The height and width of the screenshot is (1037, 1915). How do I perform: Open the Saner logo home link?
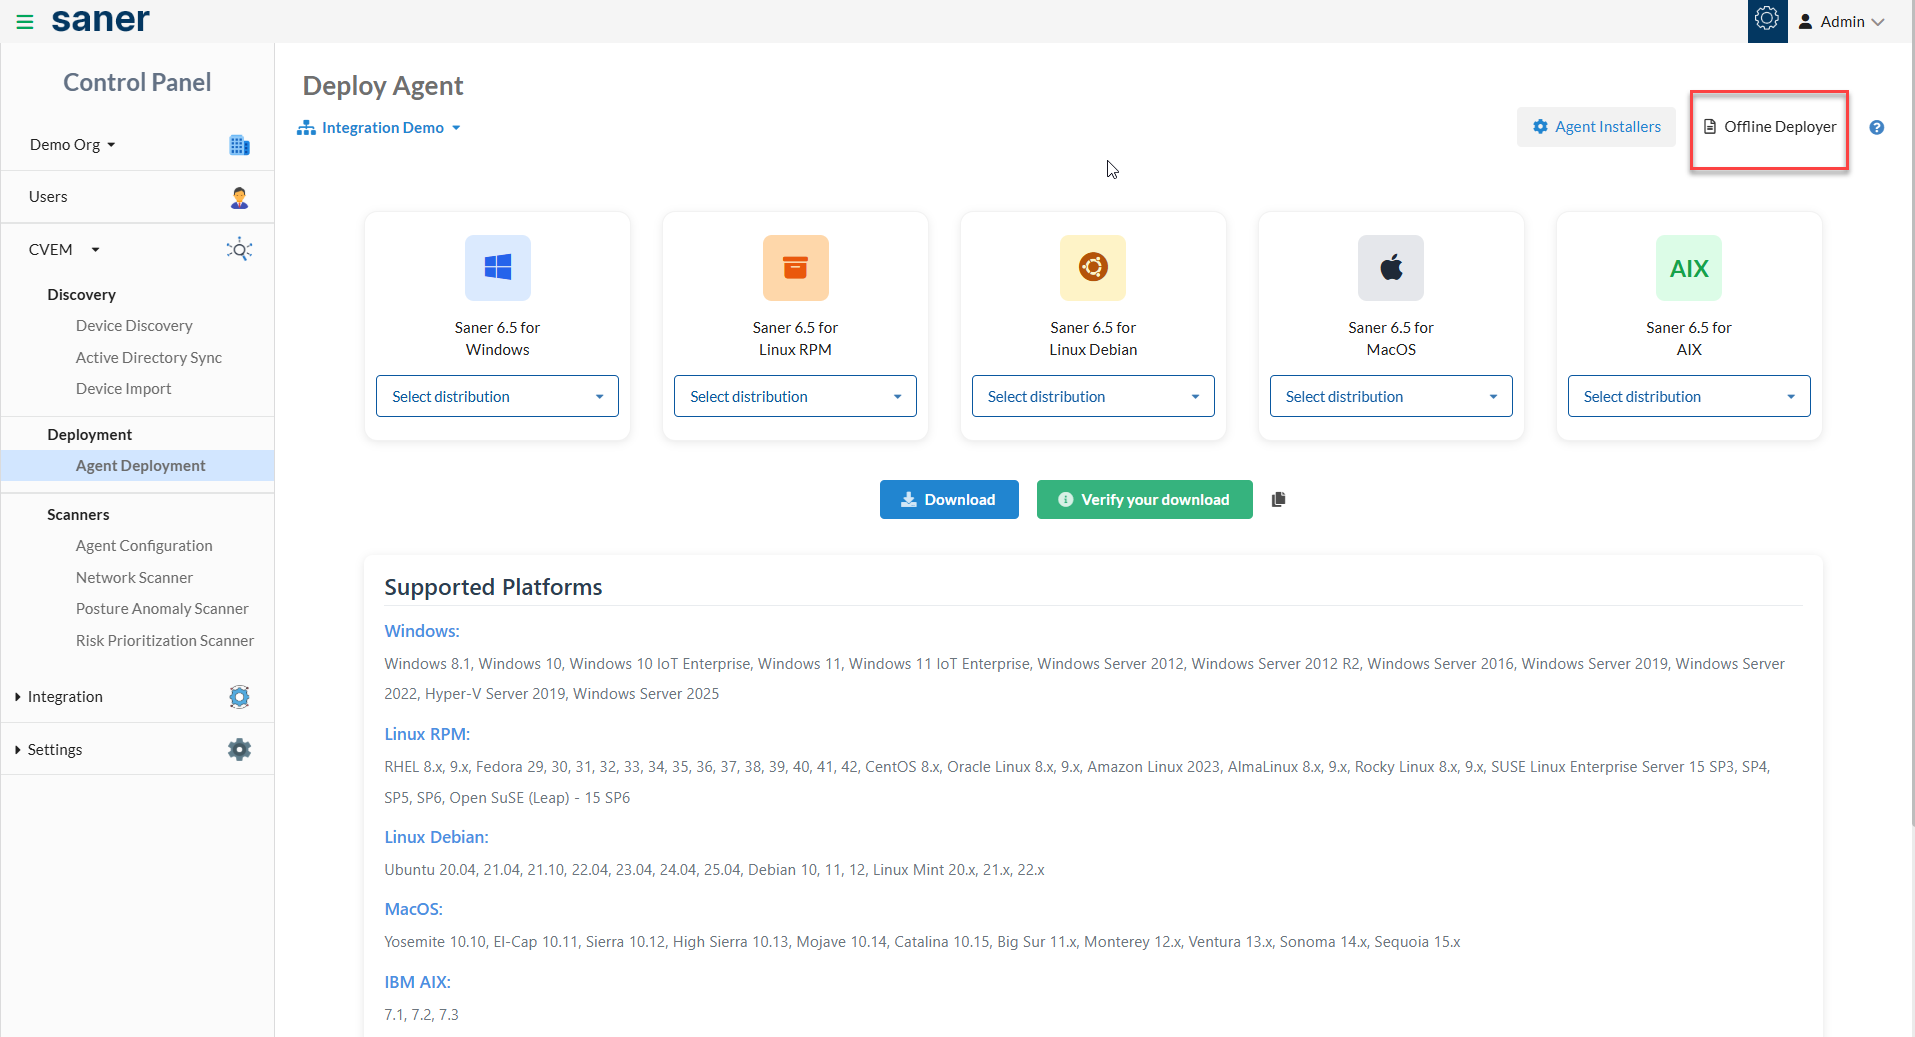100,19
